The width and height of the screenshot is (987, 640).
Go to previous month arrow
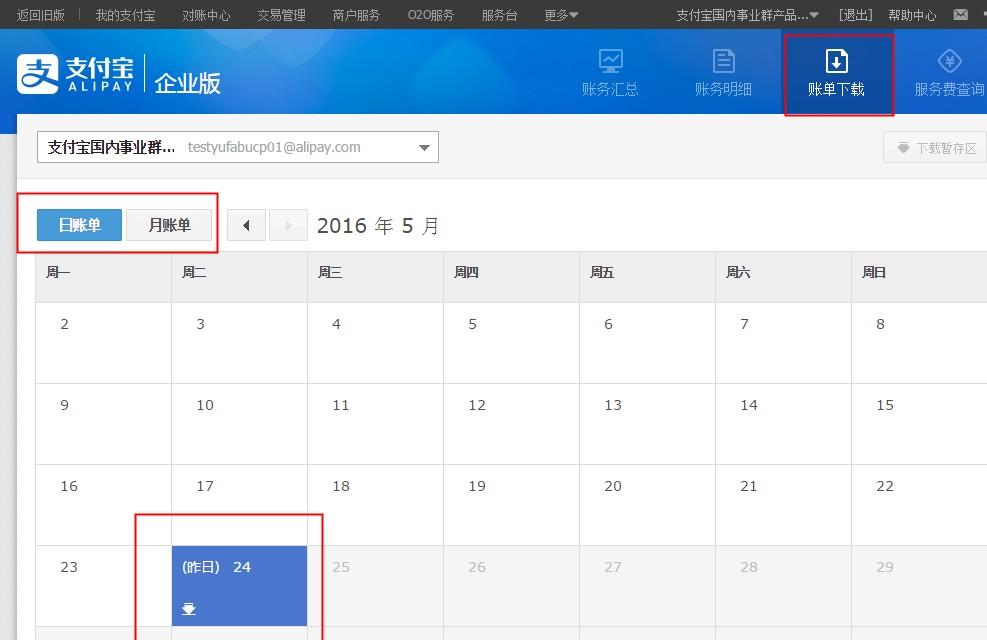(246, 225)
